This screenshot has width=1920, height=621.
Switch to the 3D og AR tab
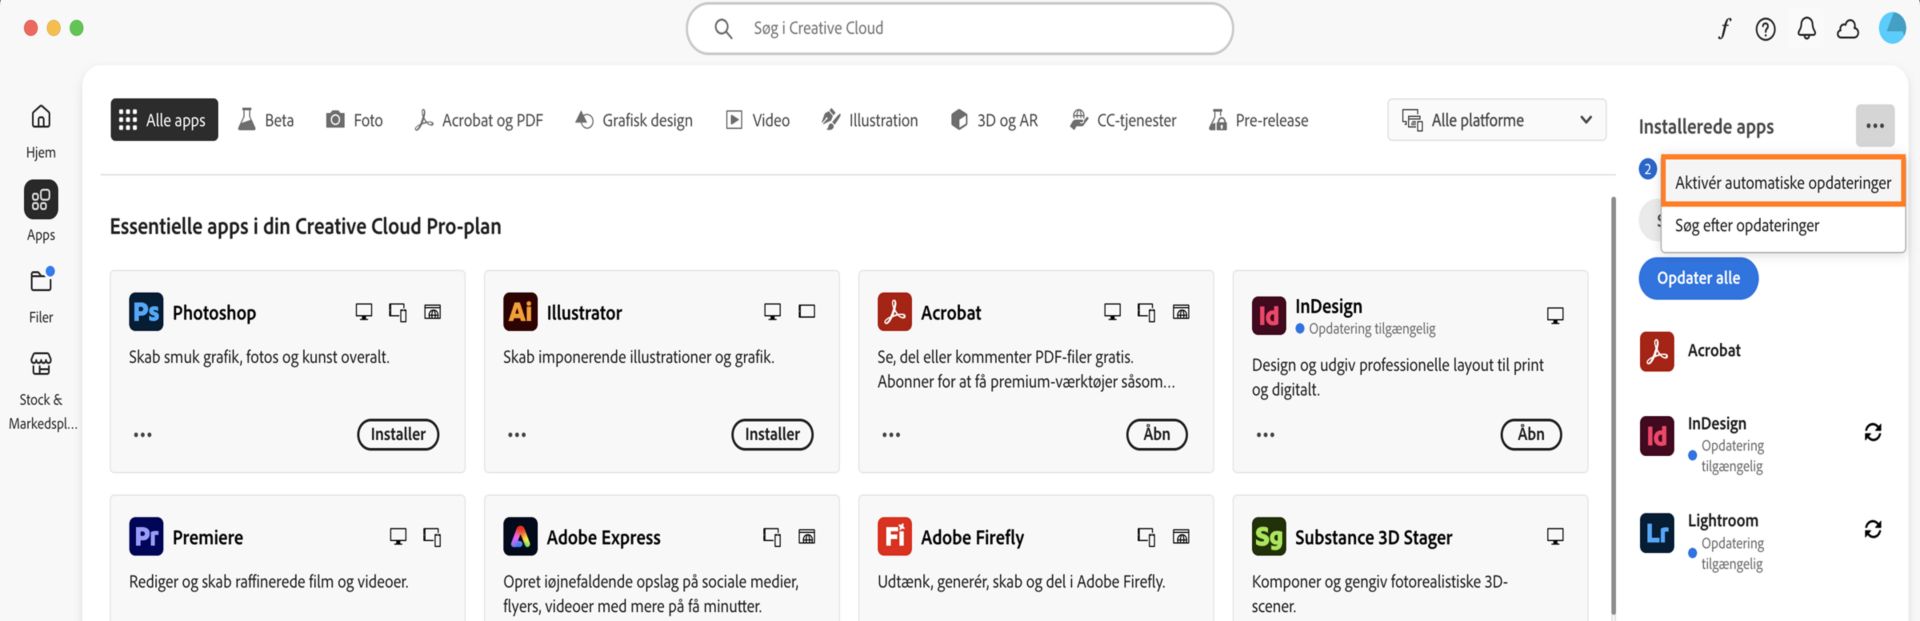point(994,120)
